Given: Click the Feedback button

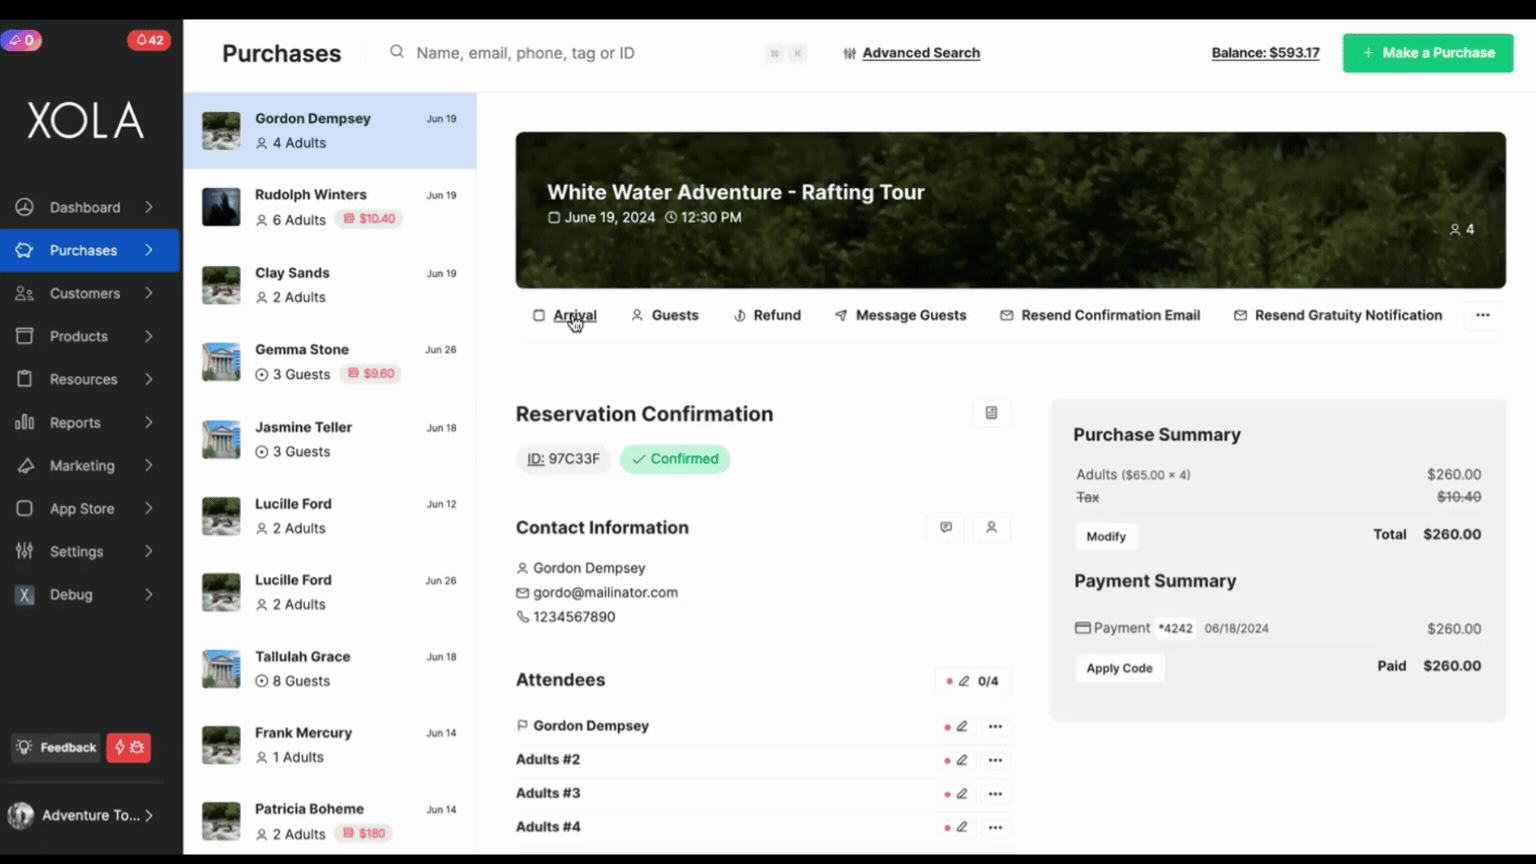Looking at the screenshot, I should (57, 747).
